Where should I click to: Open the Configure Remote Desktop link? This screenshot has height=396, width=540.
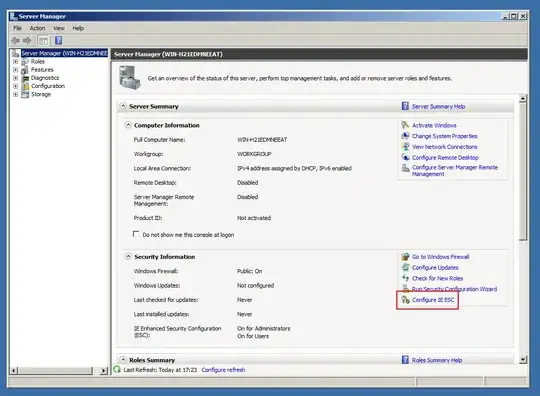coord(445,157)
